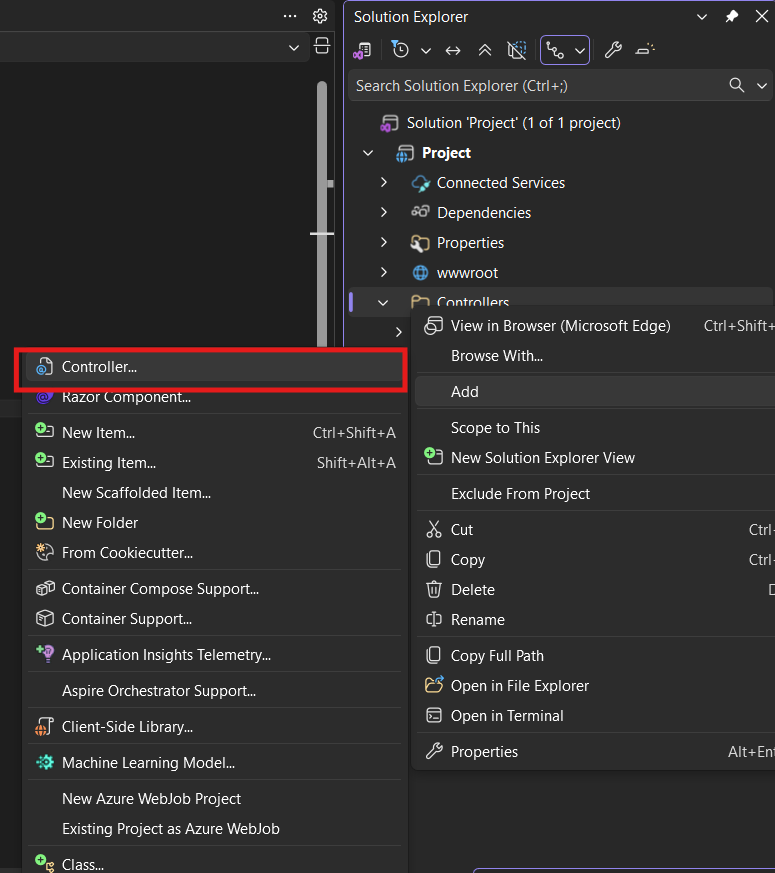
Task: Click the Collapse All toolbar icon
Action: click(x=485, y=50)
